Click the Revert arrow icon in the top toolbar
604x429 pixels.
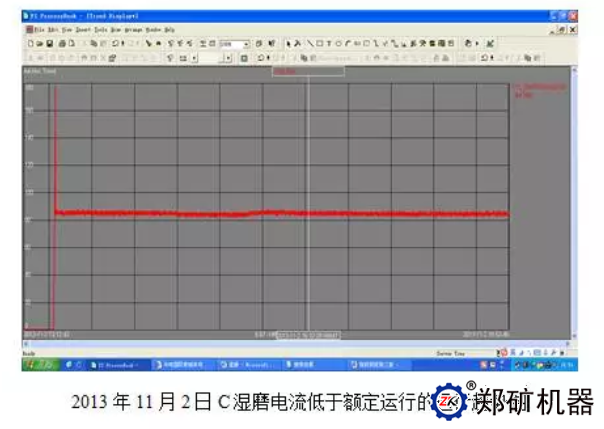click(115, 44)
